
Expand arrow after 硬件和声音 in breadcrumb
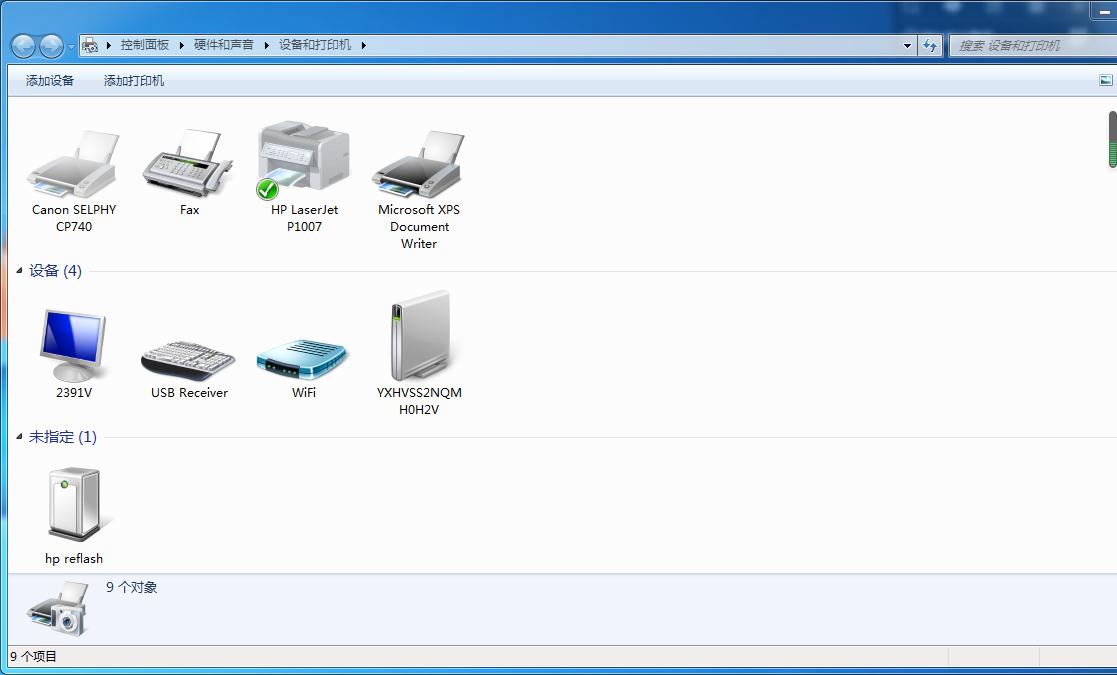click(266, 46)
